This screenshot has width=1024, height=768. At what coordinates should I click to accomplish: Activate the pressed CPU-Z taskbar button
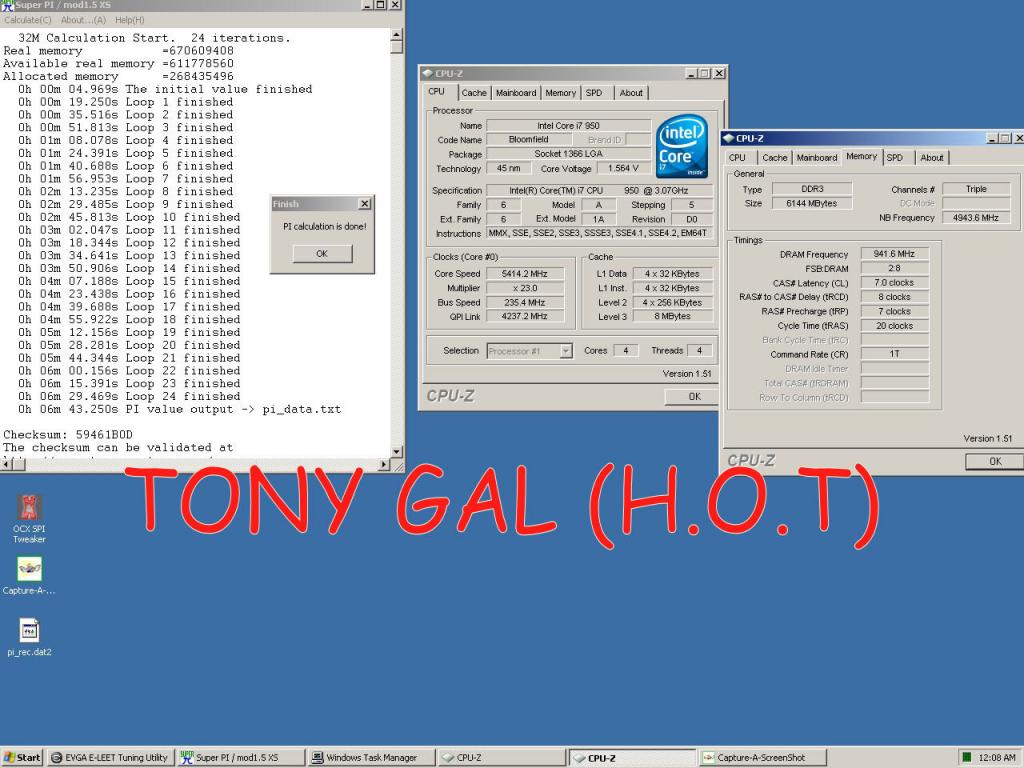pos(632,758)
